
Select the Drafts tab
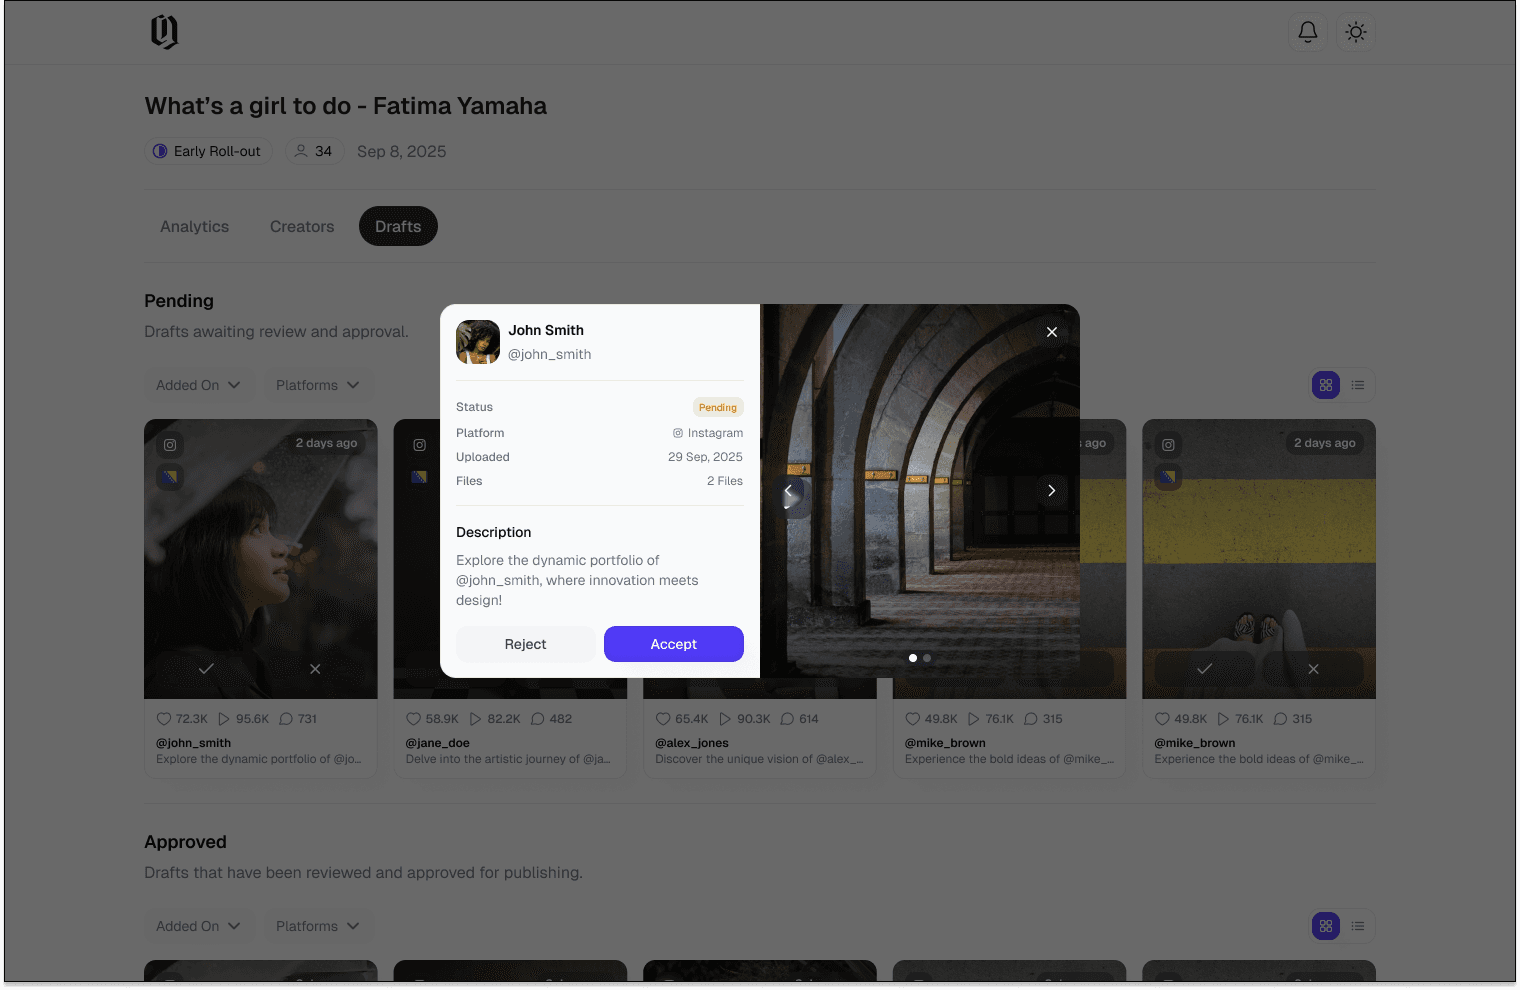398,226
